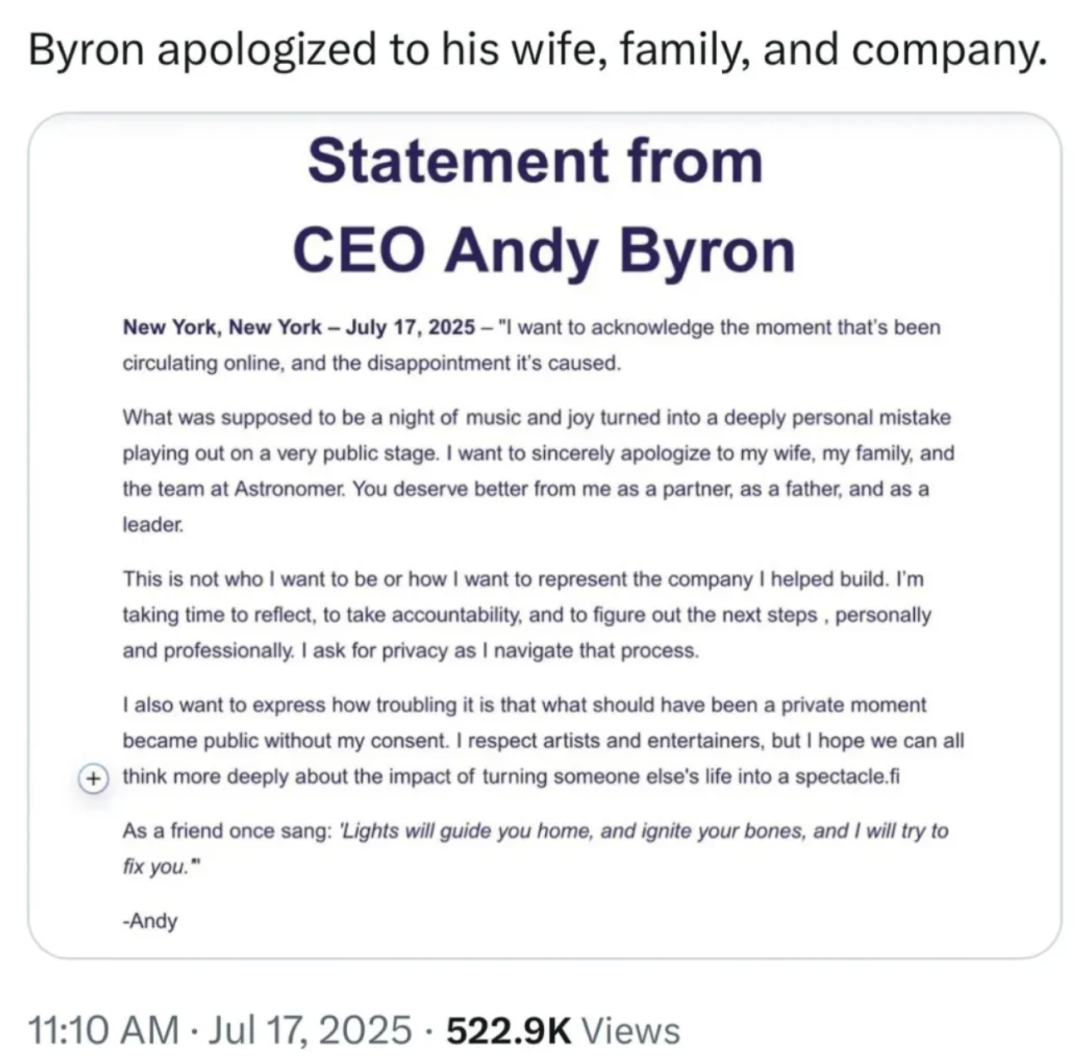The width and height of the screenshot is (1080, 1060).
Task: Click the word 'Views' after the count
Action: pyautogui.click(x=631, y=1029)
